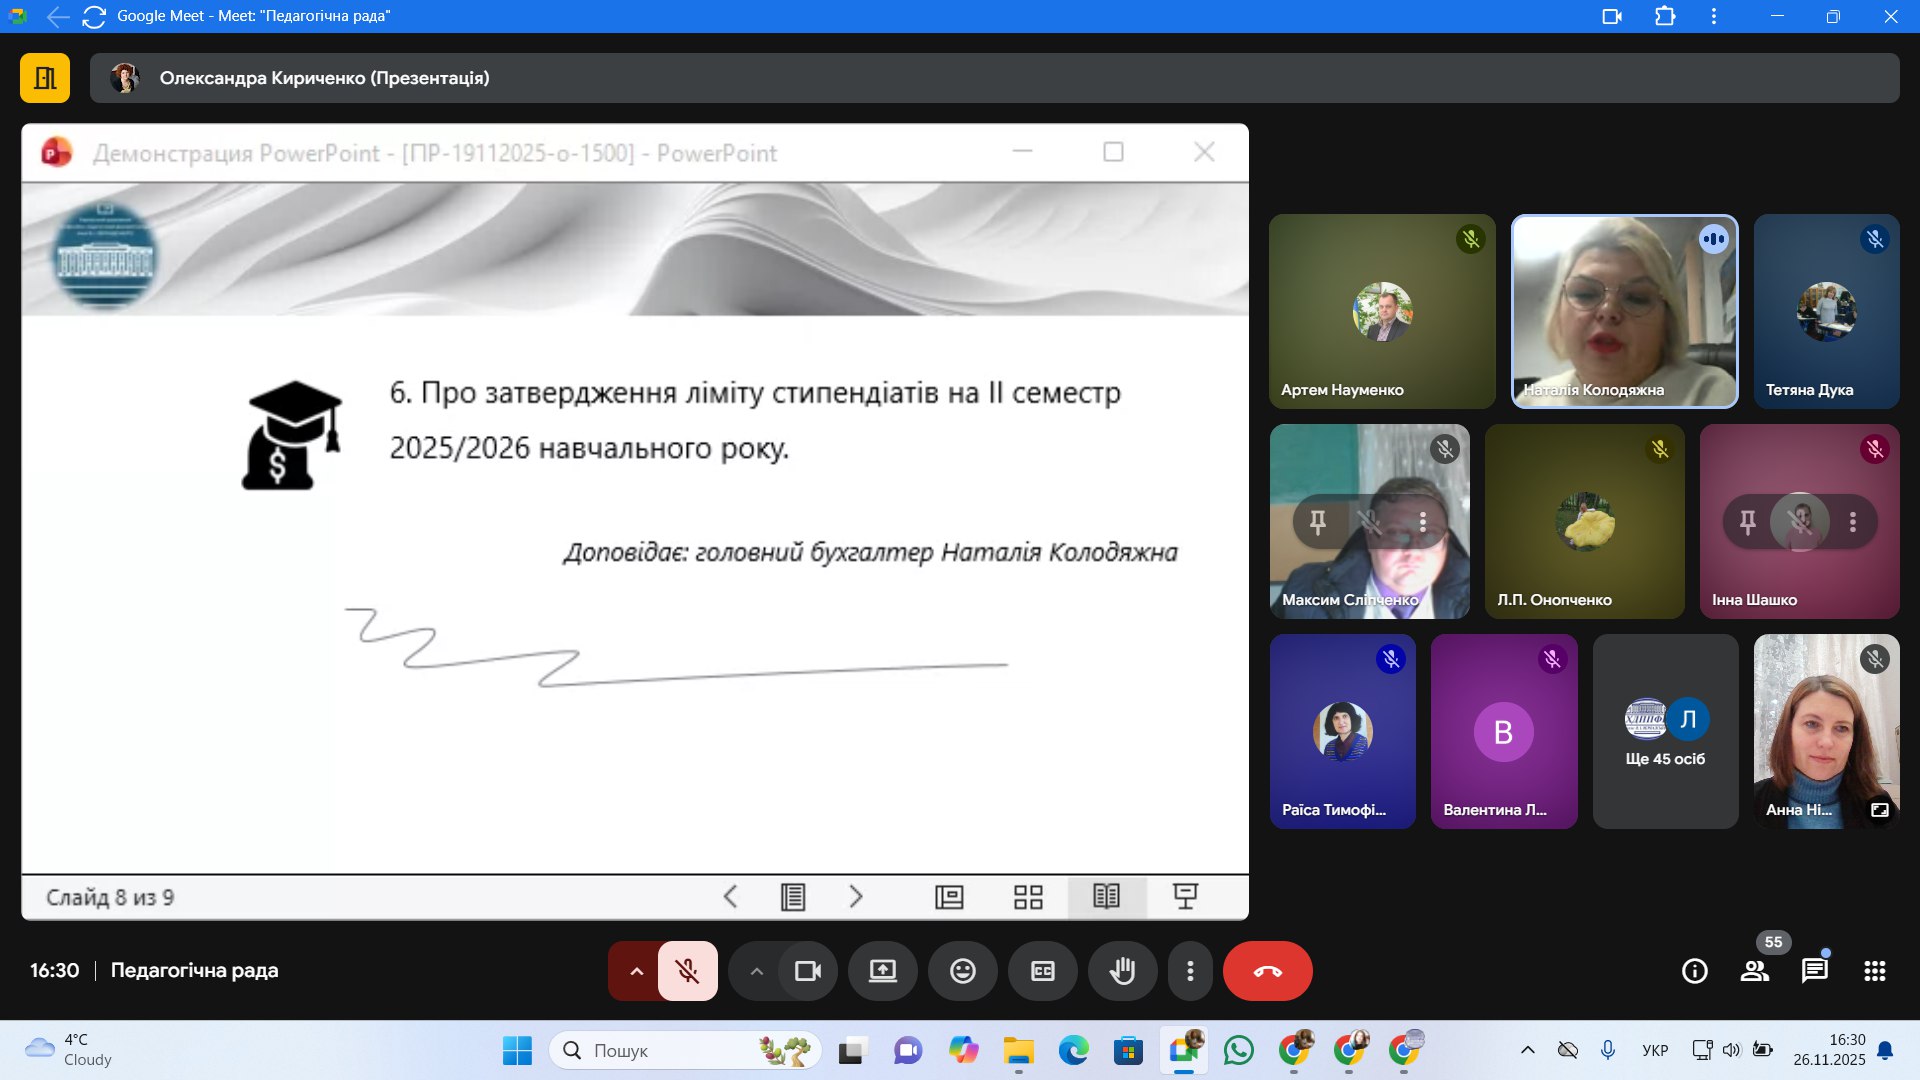Expand video settings arrow beside camera
Viewport: 1920px width, 1080px height.
tap(756, 971)
